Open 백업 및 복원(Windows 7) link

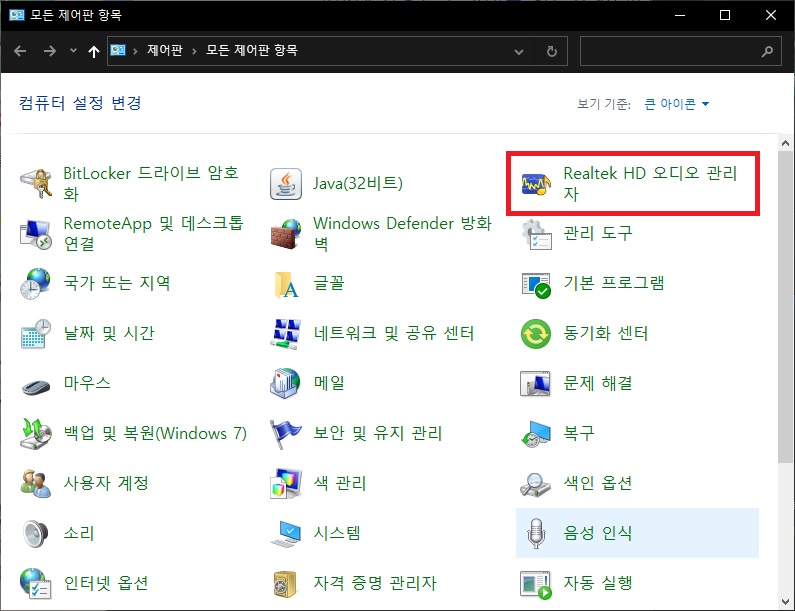(x=155, y=433)
